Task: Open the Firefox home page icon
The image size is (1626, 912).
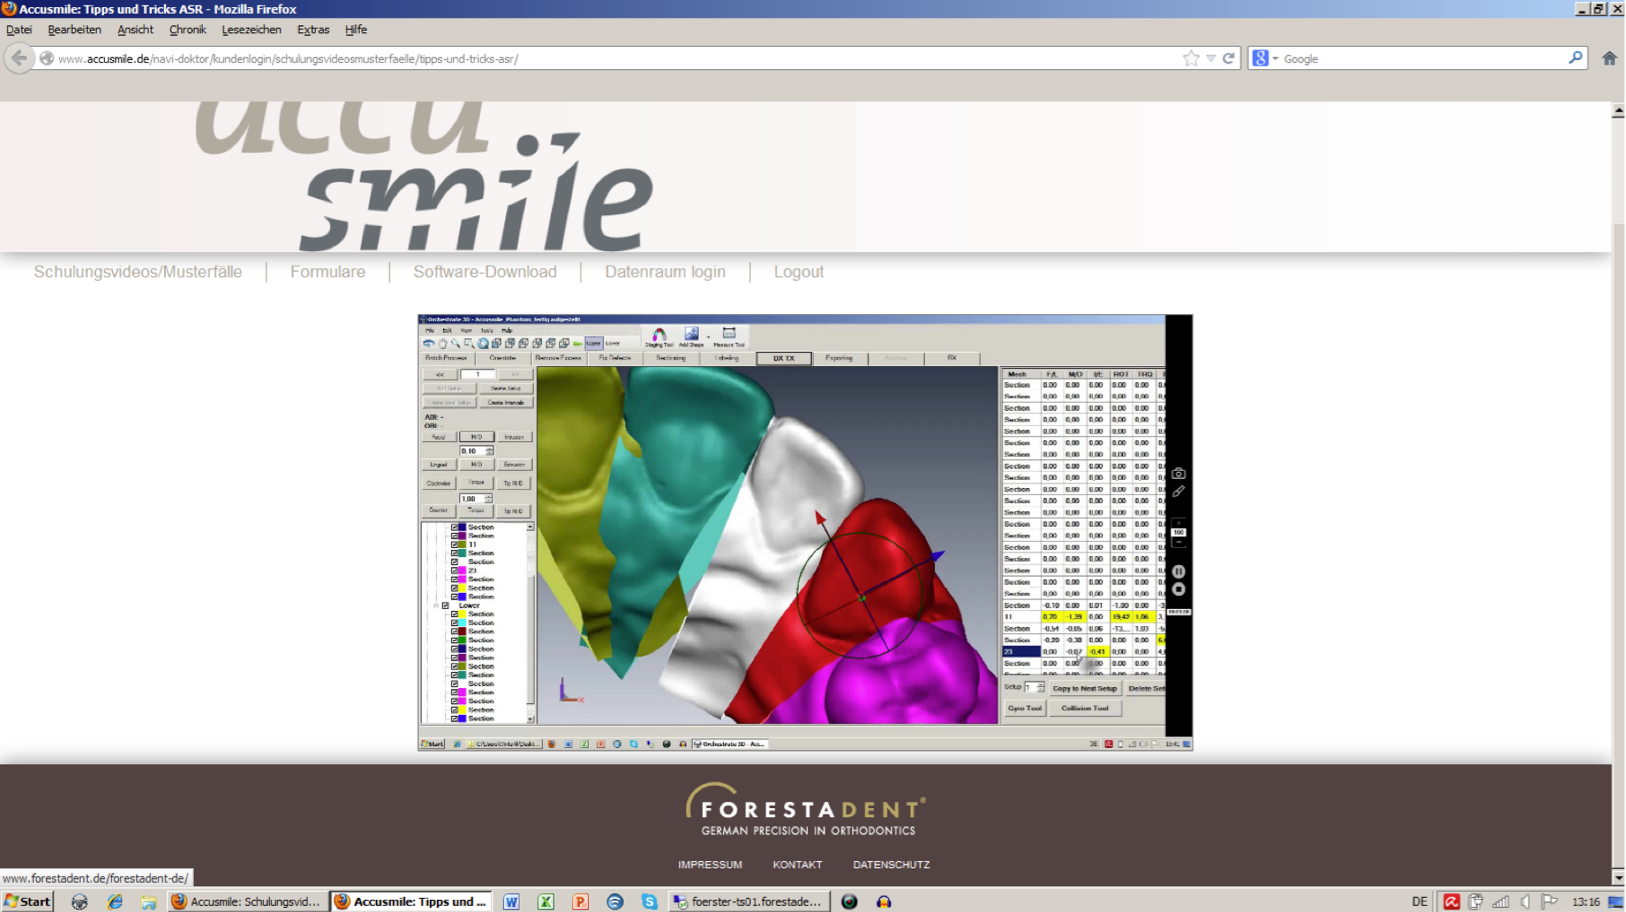Action: click(1609, 58)
